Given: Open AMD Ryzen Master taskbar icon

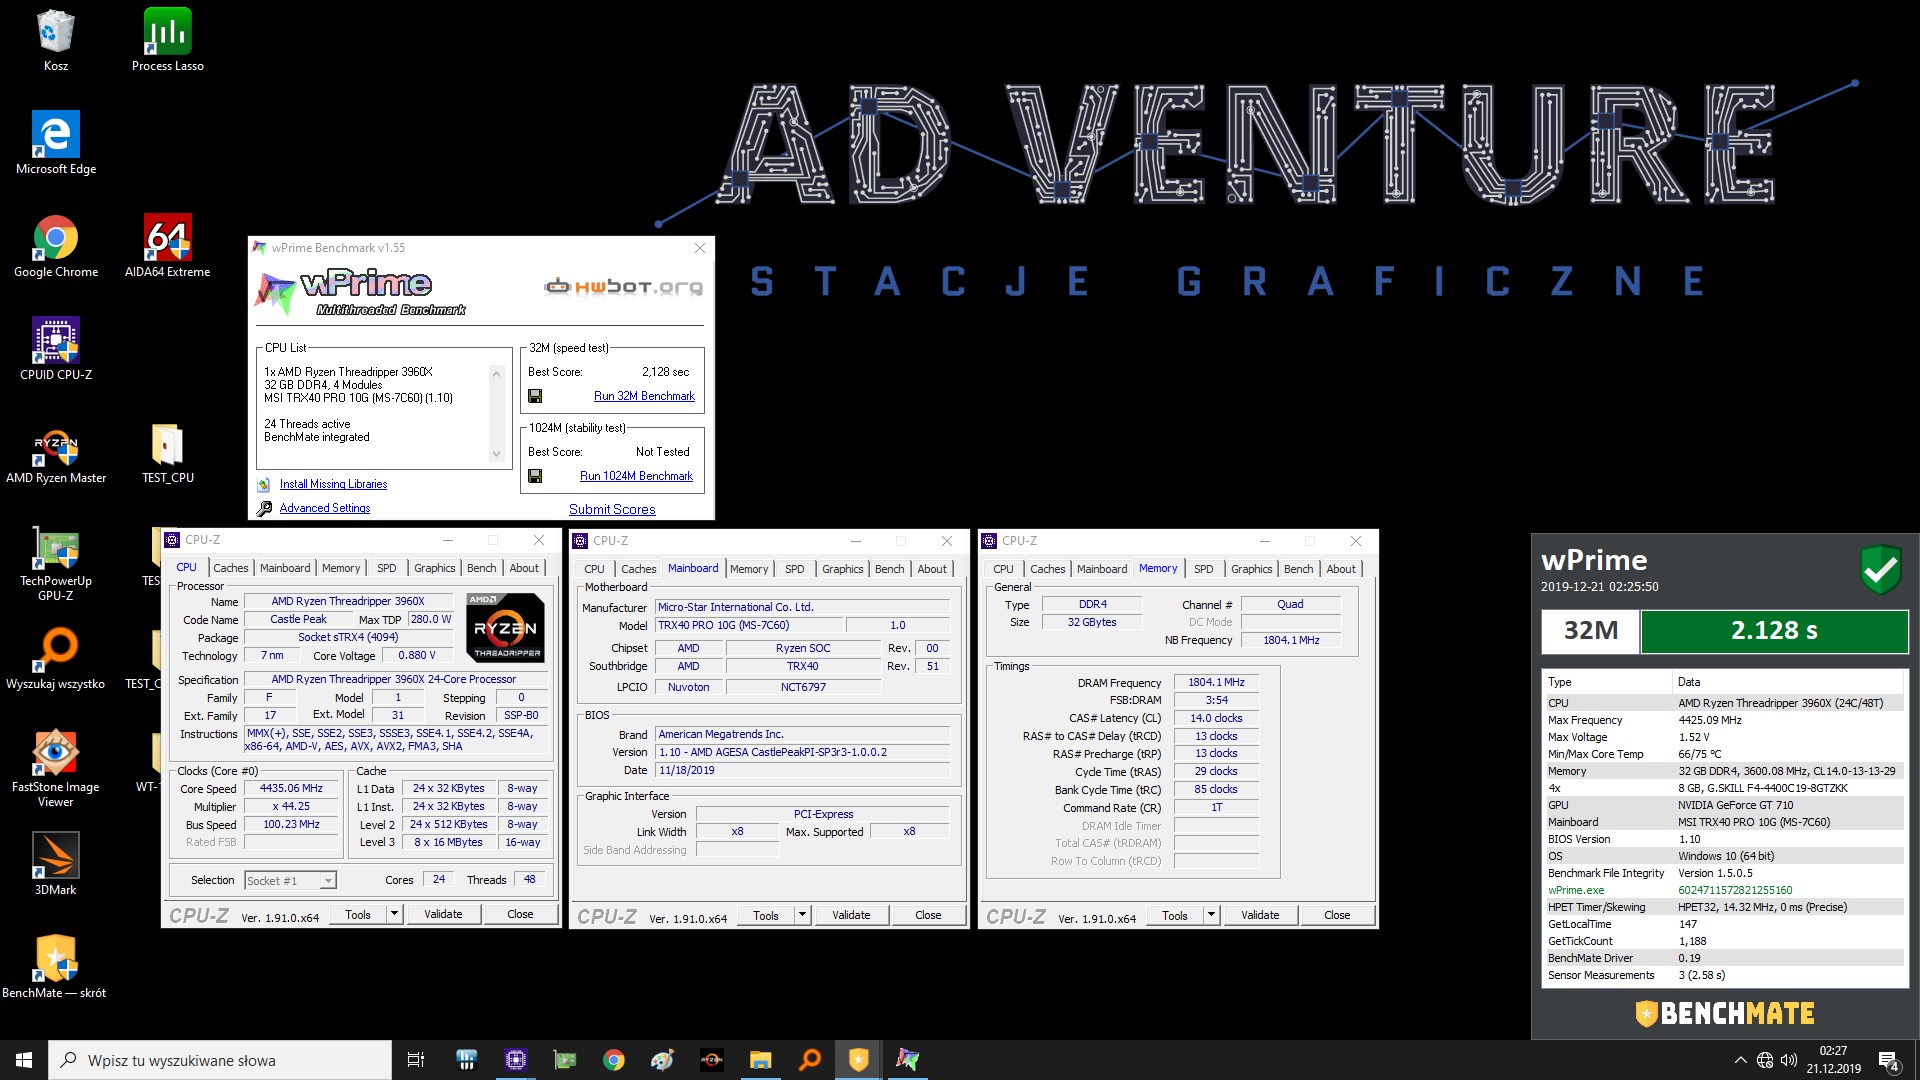Looking at the screenshot, I should (x=712, y=1060).
